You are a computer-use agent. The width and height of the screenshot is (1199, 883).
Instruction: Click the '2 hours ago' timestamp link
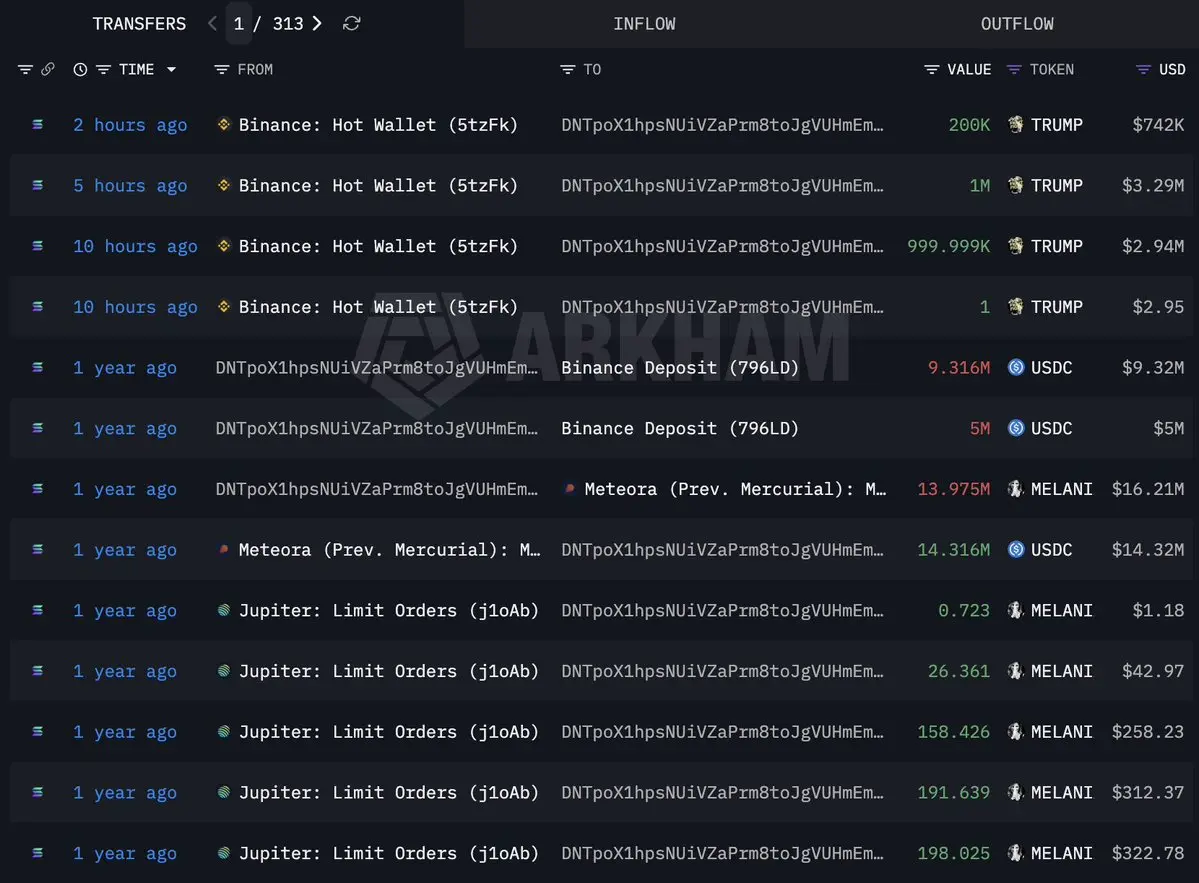(130, 125)
